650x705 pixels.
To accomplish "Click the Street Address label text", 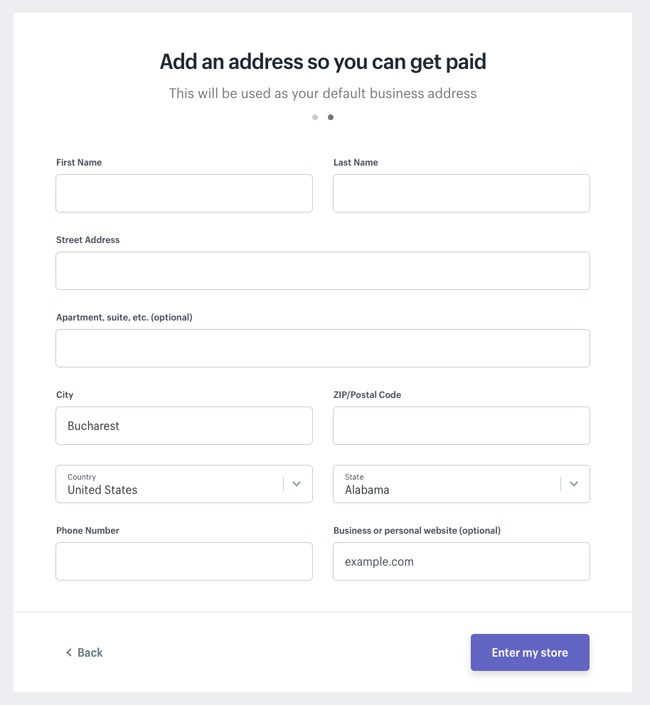I will point(88,240).
